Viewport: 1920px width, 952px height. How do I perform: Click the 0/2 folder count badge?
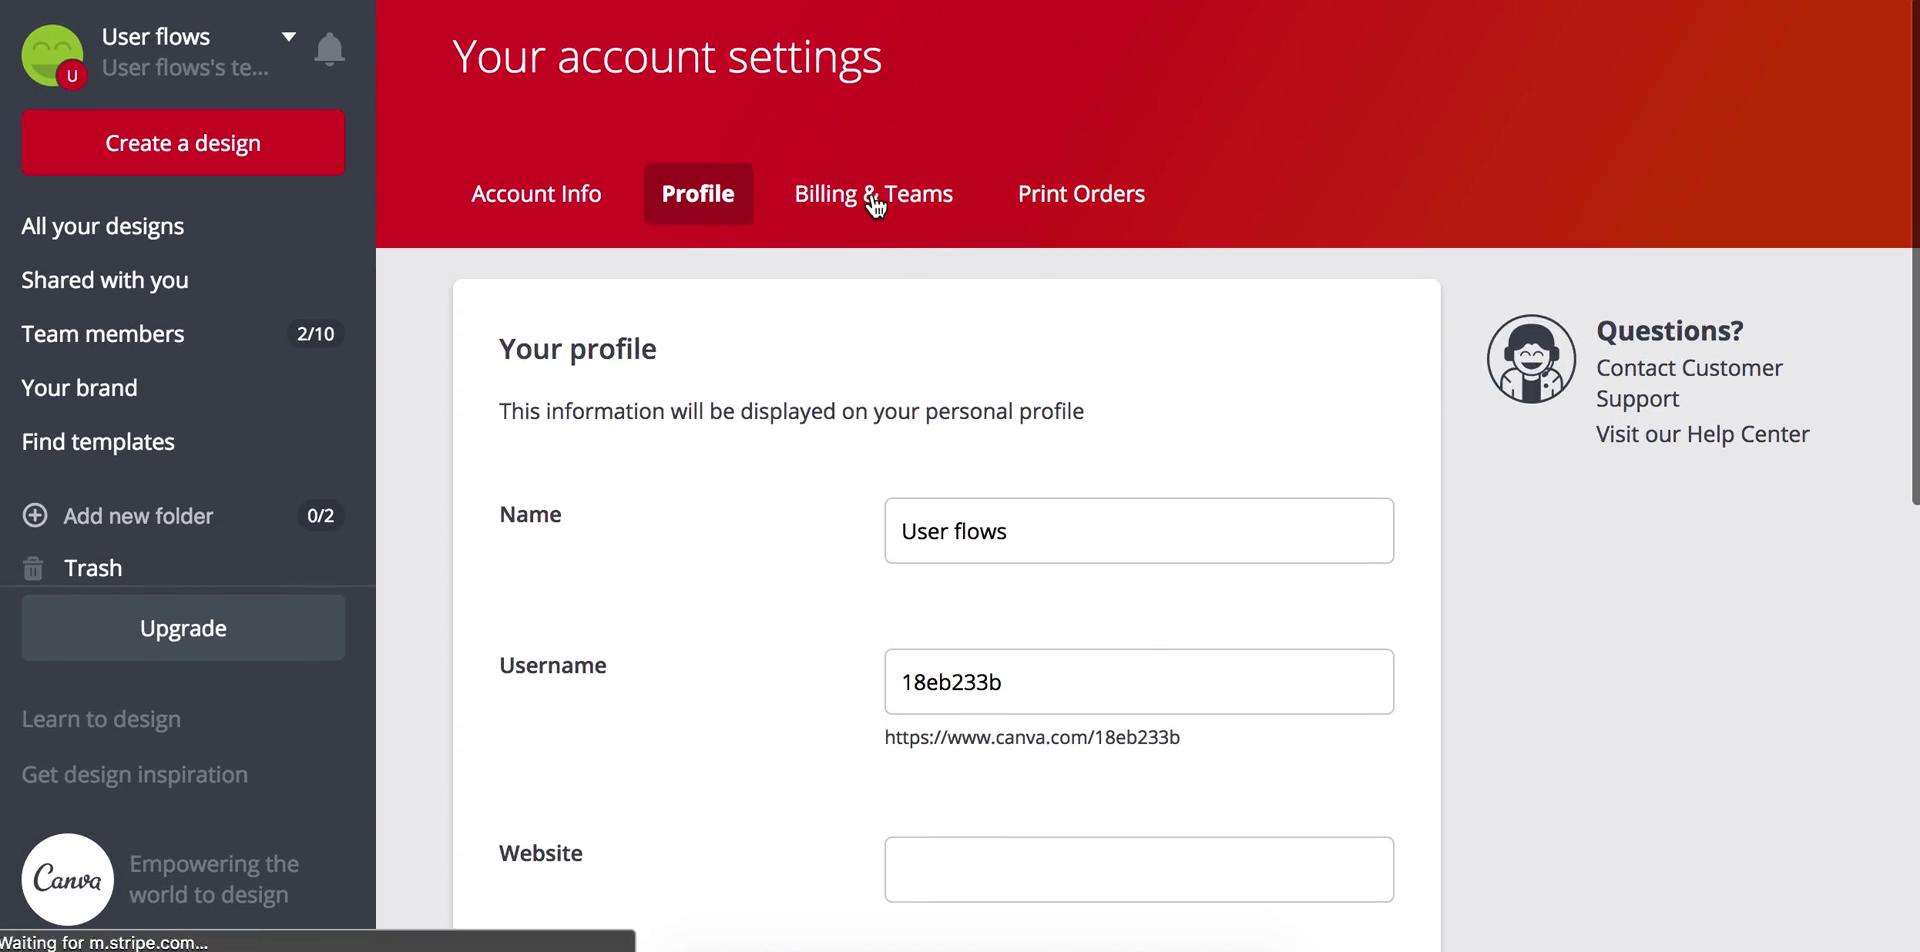coord(321,516)
